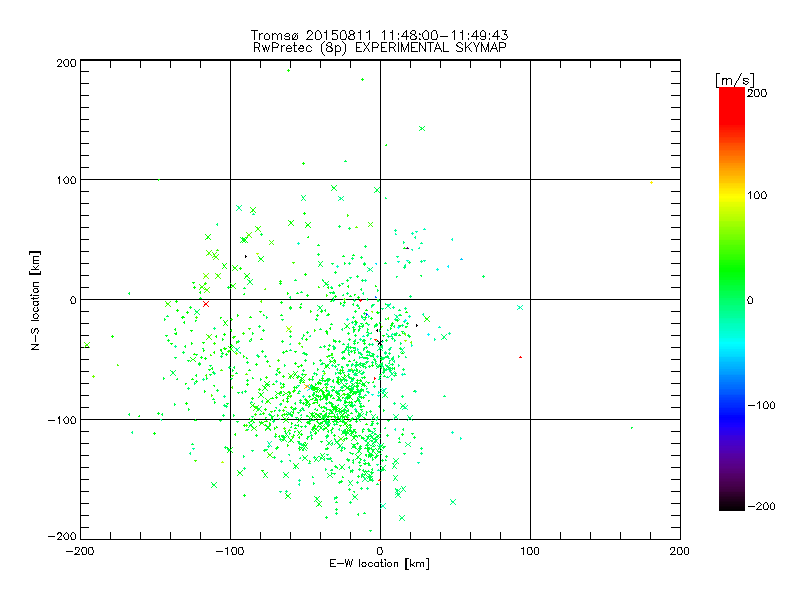Image resolution: width=800 pixels, height=600 pixels.
Task: Click the x-axis tick label '200'
Action: 680,551
